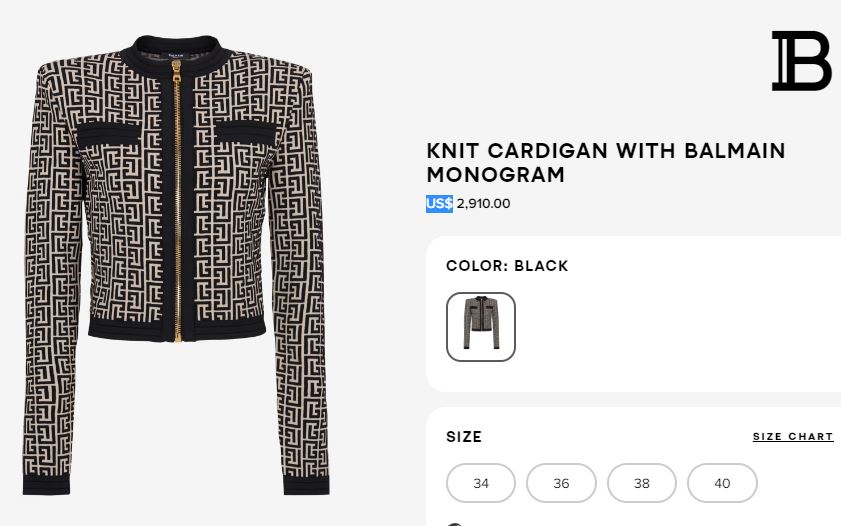The height and width of the screenshot is (526, 841).
Task: Pick size 40
Action: (x=722, y=483)
